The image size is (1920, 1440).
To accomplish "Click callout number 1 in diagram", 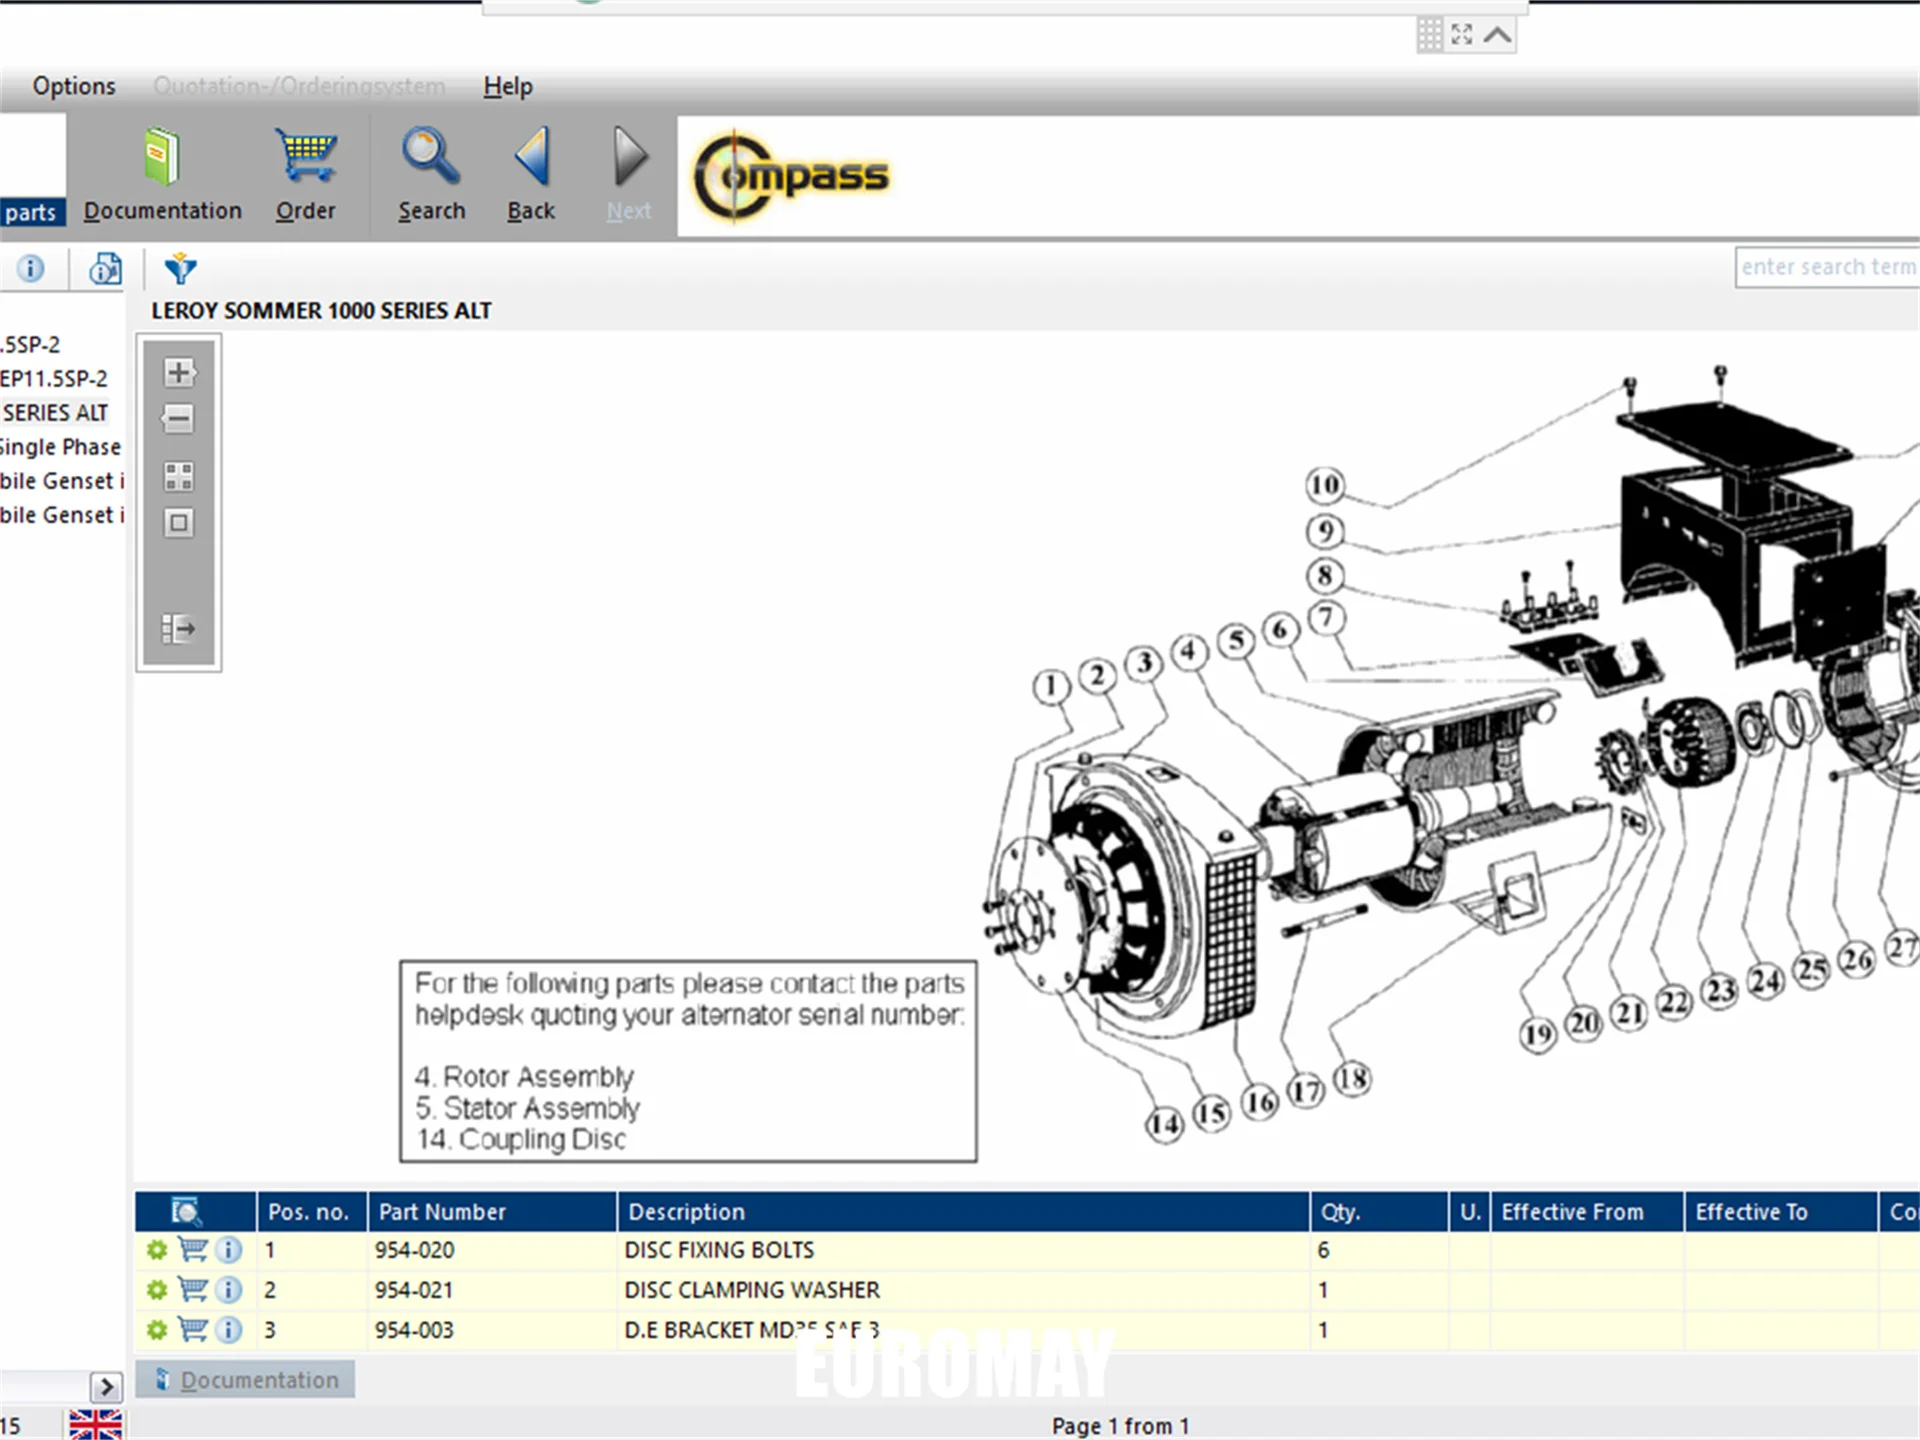I will (x=1050, y=687).
